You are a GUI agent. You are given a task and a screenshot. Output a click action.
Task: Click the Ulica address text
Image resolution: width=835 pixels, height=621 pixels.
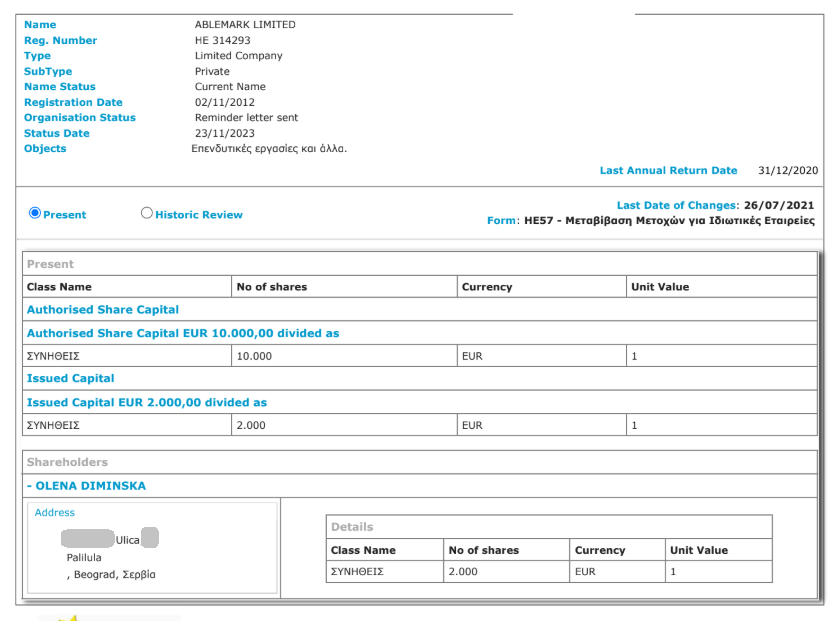pos(128,540)
